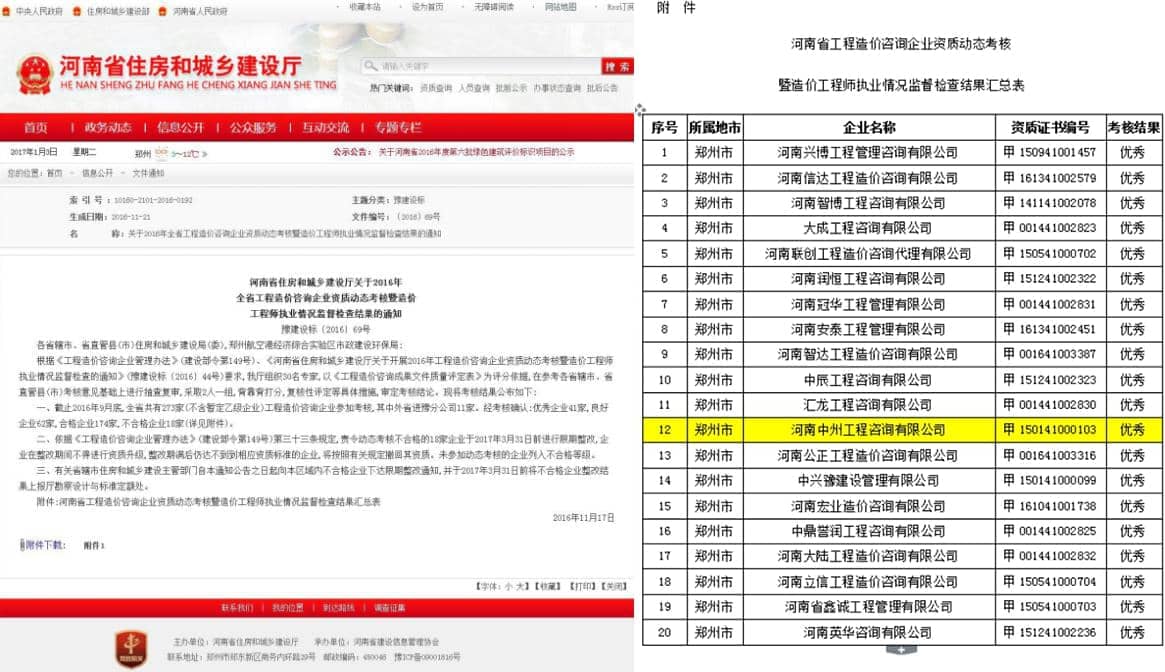Open 联系我们 in the footer bar
The image size is (1165, 672).
(x=237, y=608)
